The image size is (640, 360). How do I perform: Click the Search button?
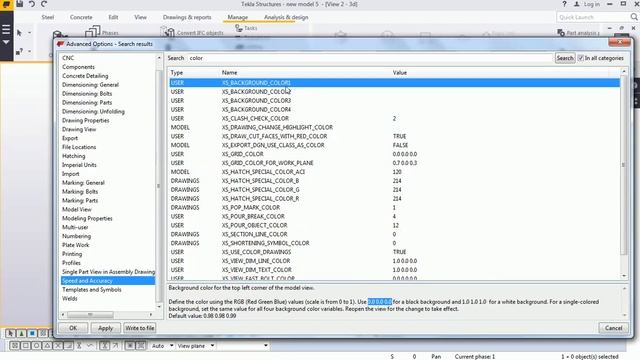(565, 58)
